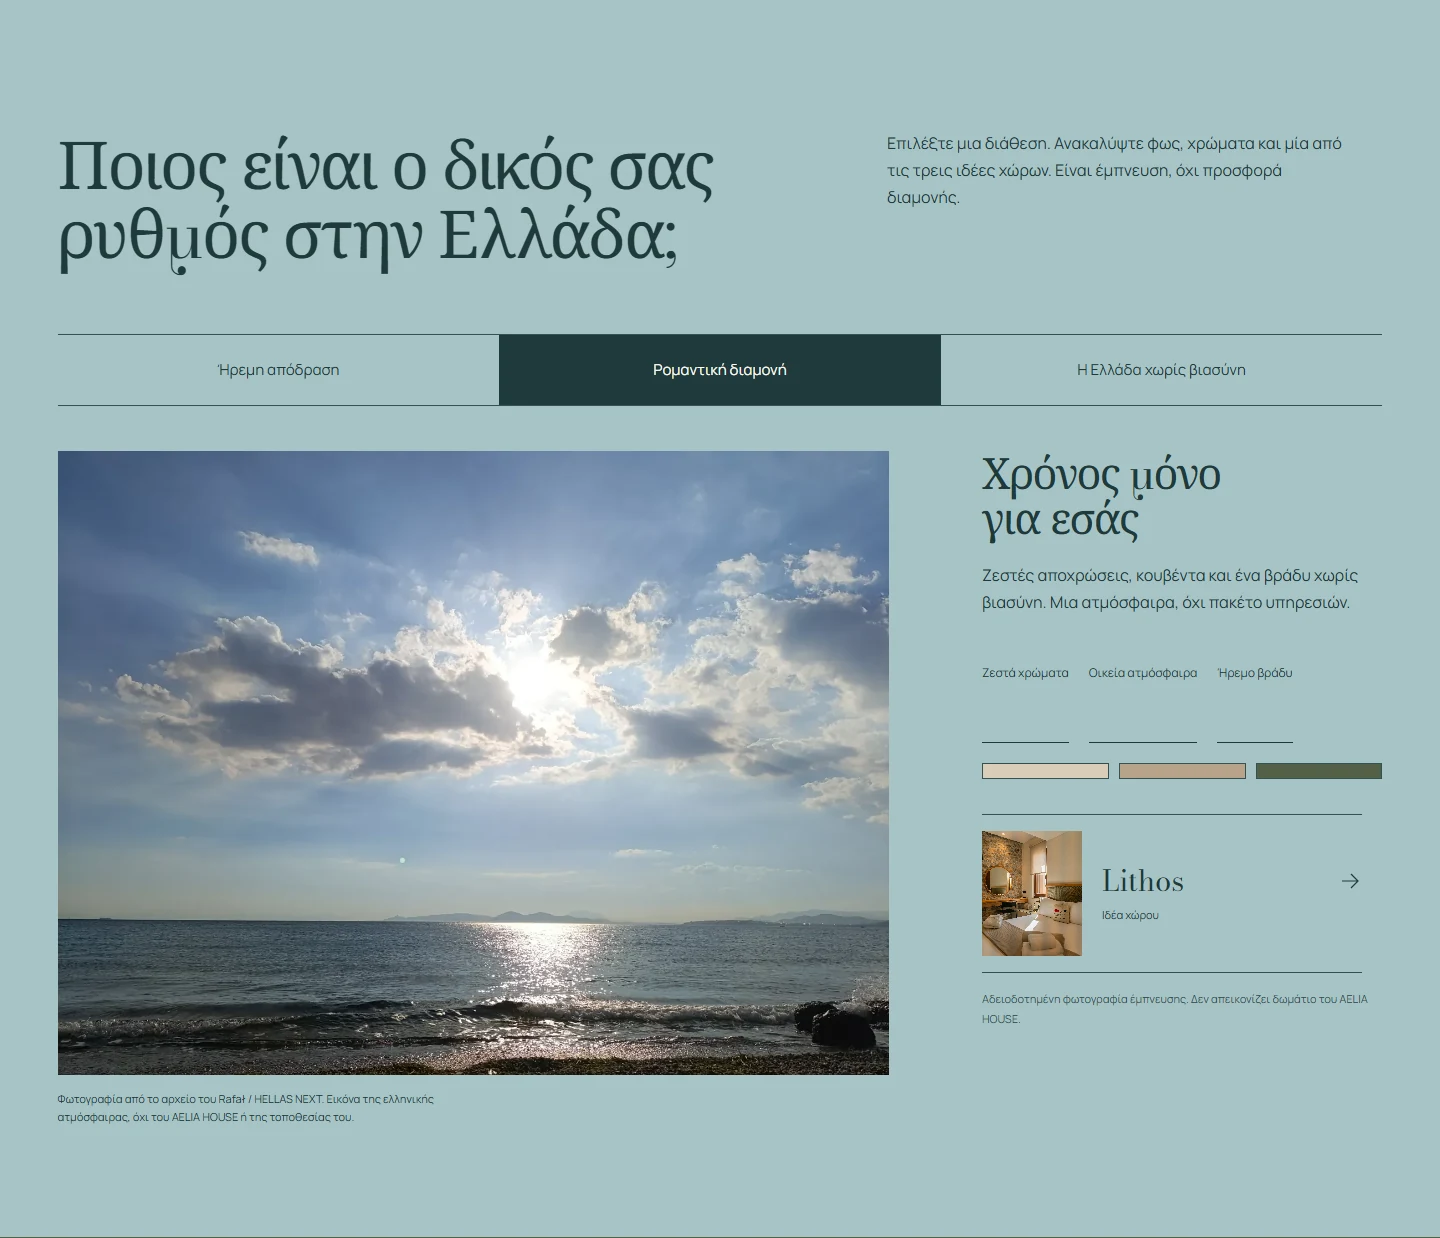Click the Αδειοδοτημένη φωτογραφία έμπνευσης disclaimer
The height and width of the screenshot is (1238, 1440).
(x=1175, y=1009)
